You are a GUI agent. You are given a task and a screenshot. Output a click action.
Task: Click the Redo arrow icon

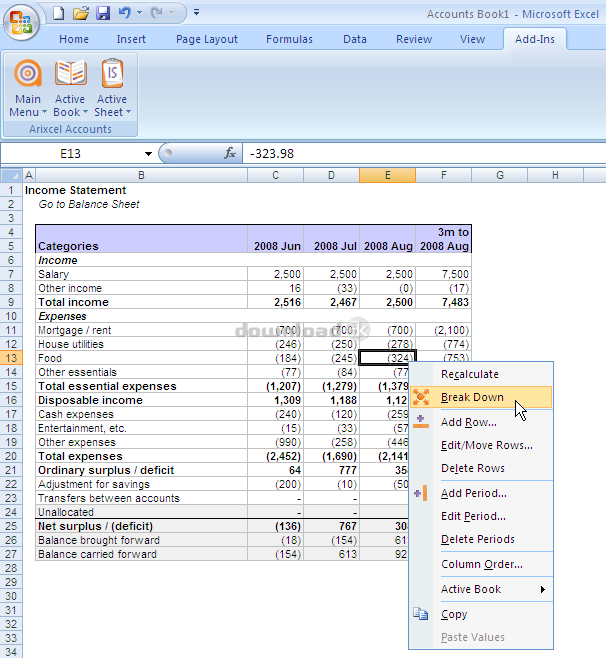[157, 13]
